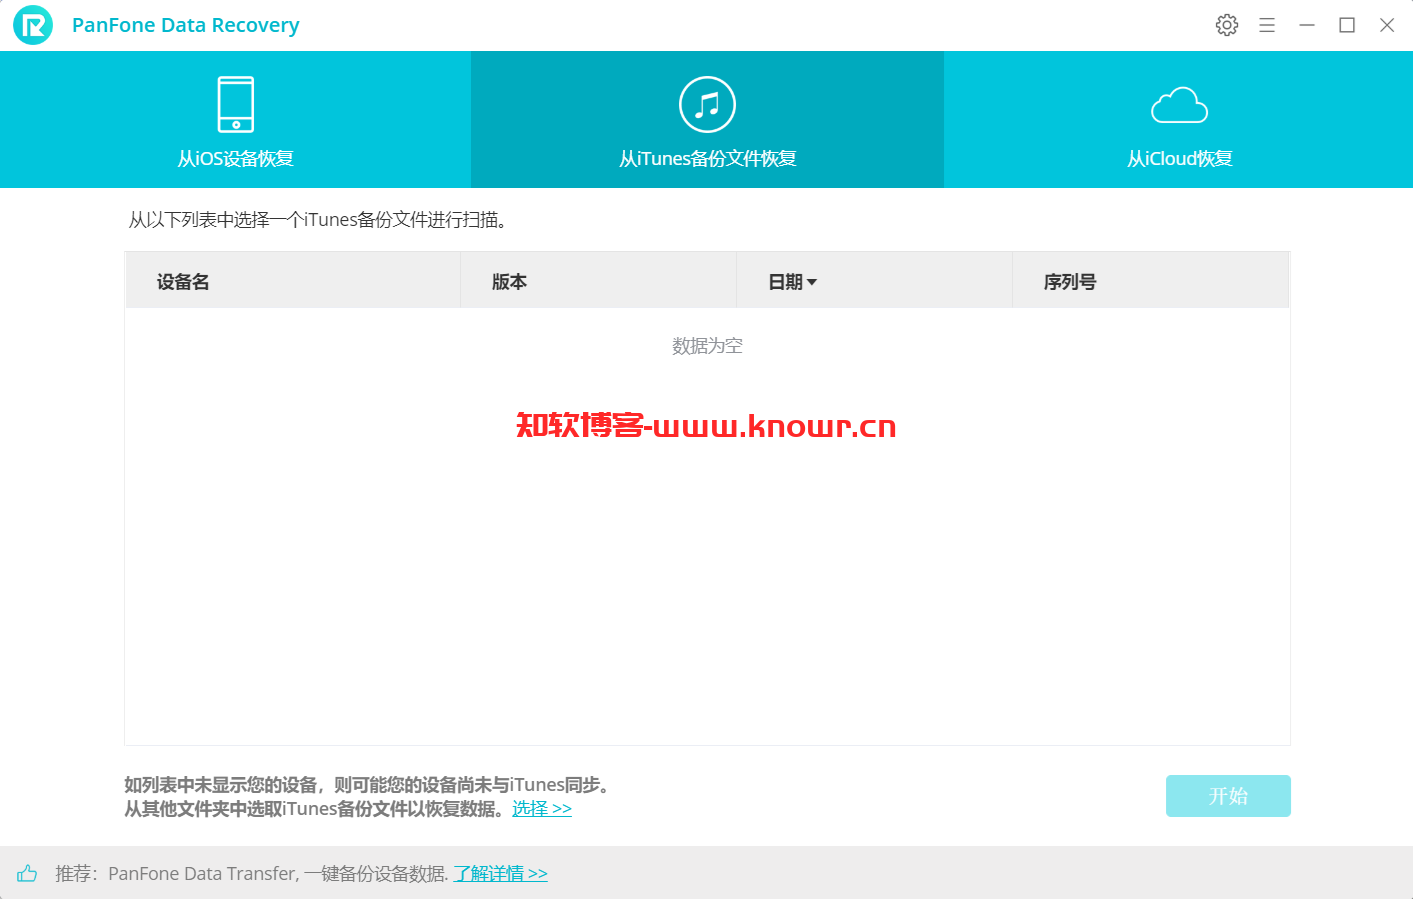This screenshot has width=1413, height=899.
Task: Click the cloud icon for iCloud recovery
Action: coord(1180,105)
